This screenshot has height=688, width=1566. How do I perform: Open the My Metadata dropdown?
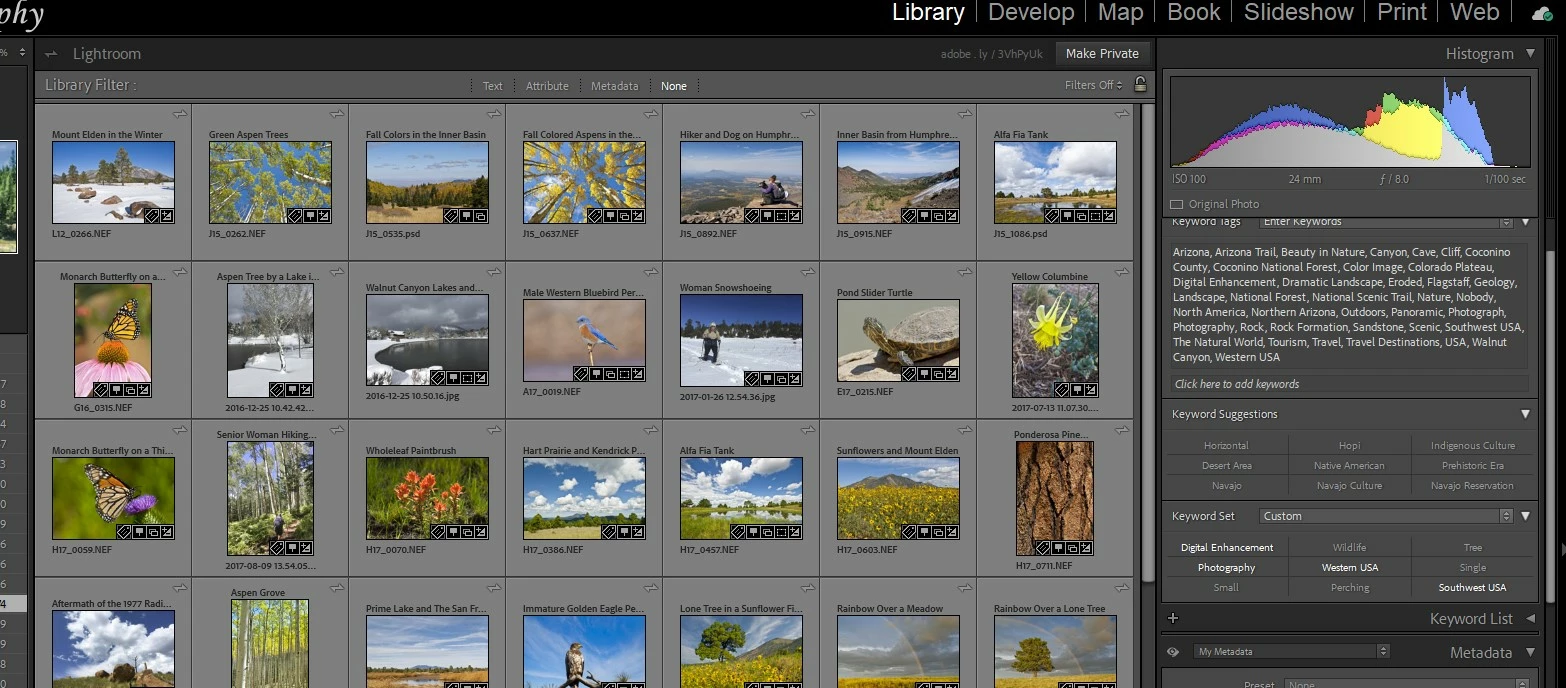[x=1291, y=651]
